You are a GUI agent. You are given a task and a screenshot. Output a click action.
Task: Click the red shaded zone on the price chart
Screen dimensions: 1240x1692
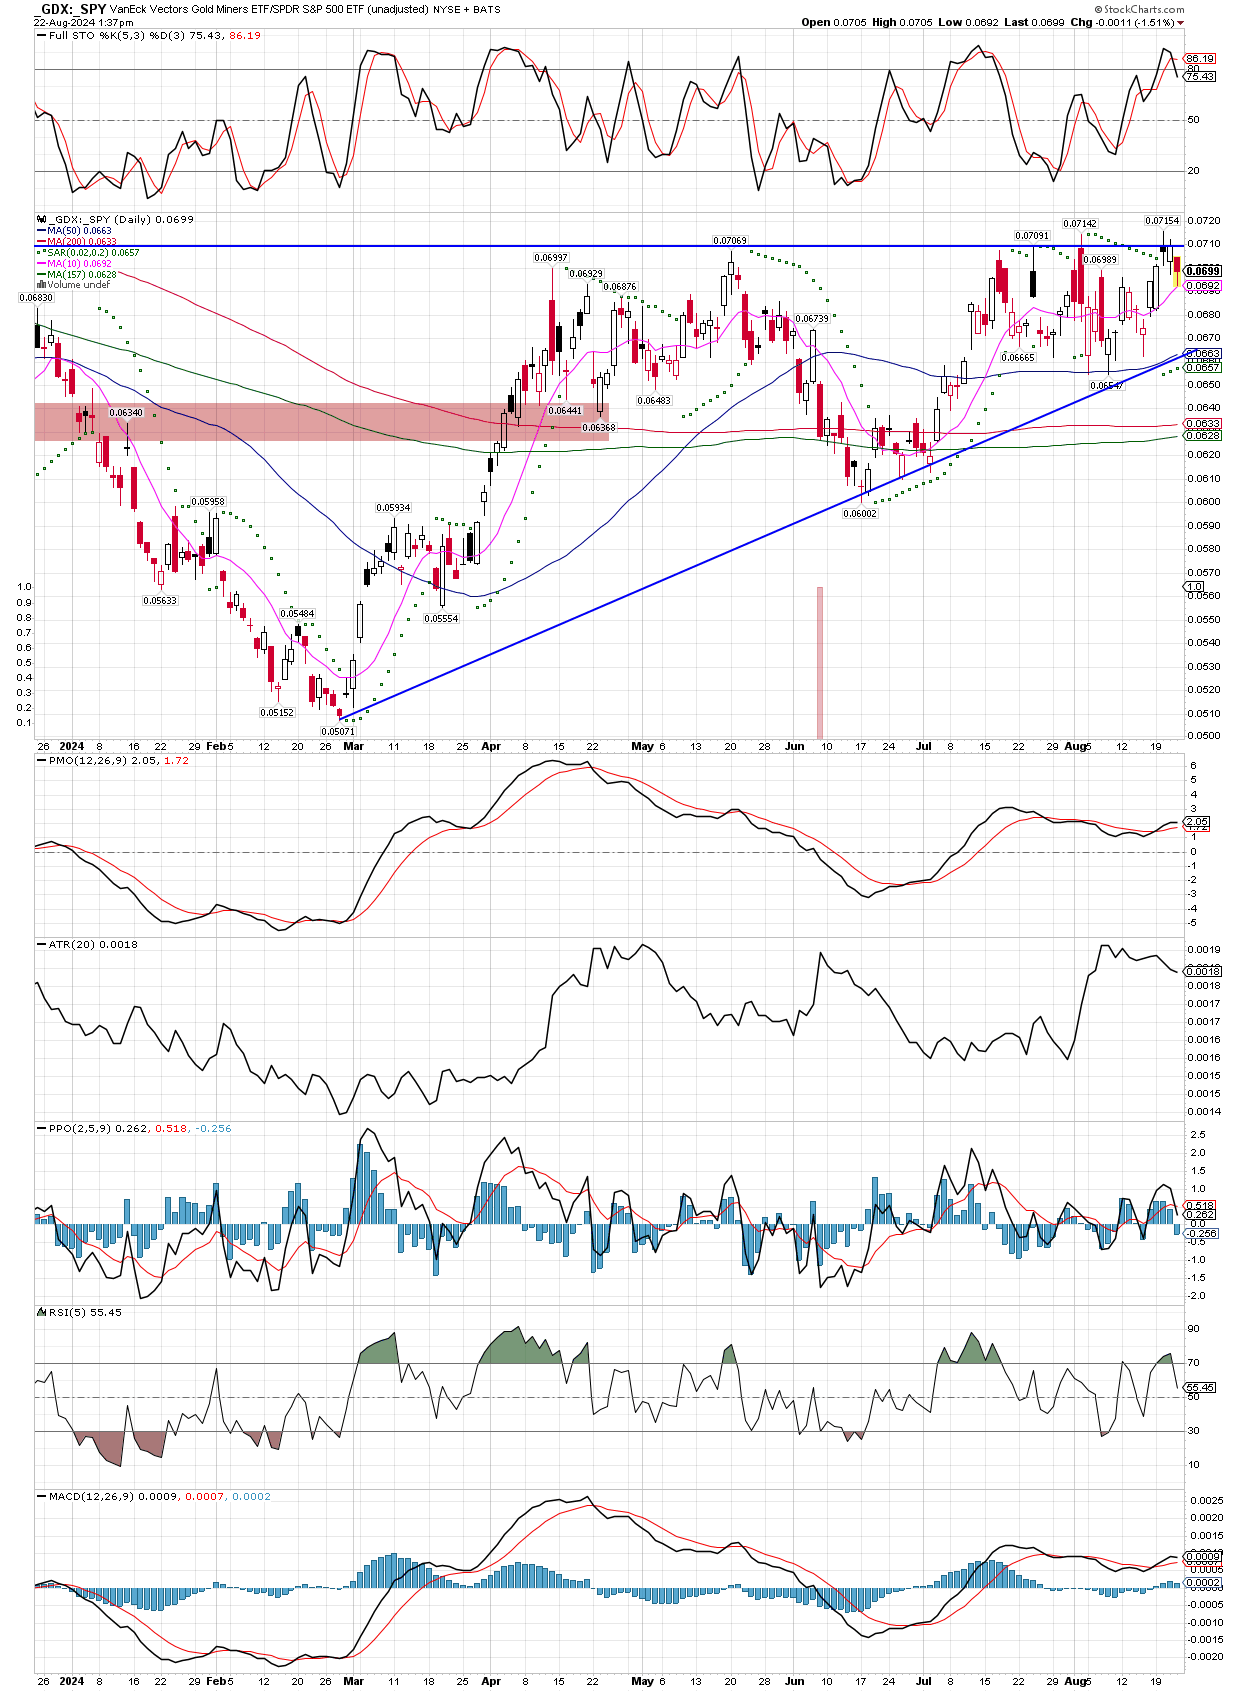coord(321,421)
